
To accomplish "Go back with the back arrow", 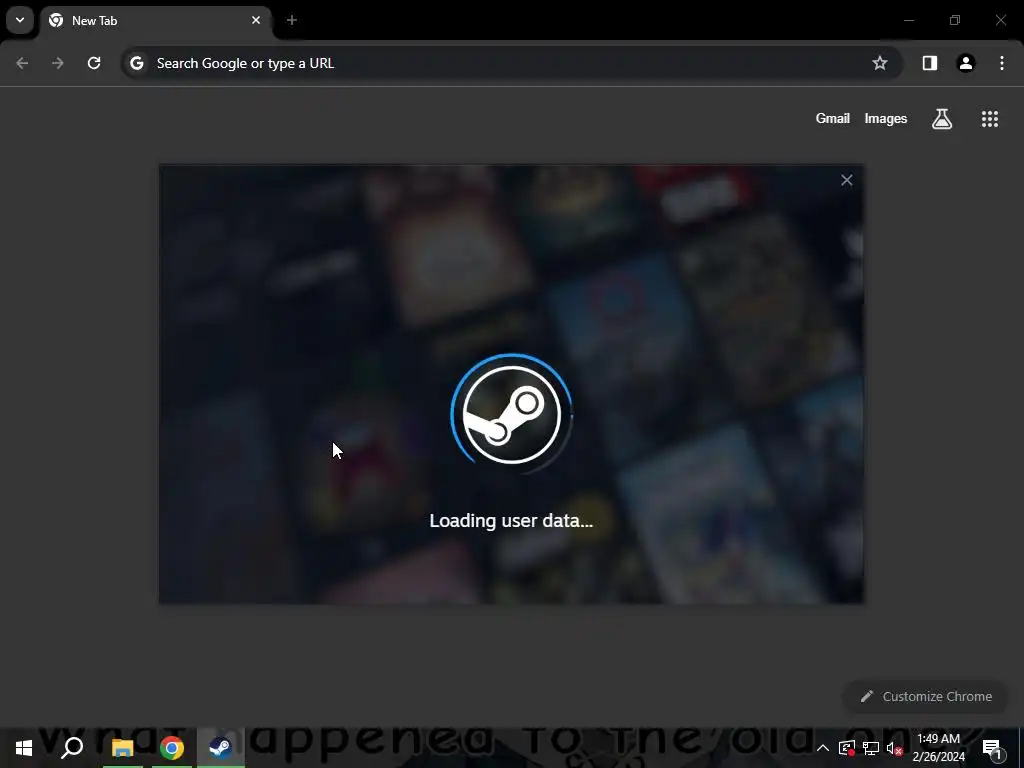I will point(22,63).
